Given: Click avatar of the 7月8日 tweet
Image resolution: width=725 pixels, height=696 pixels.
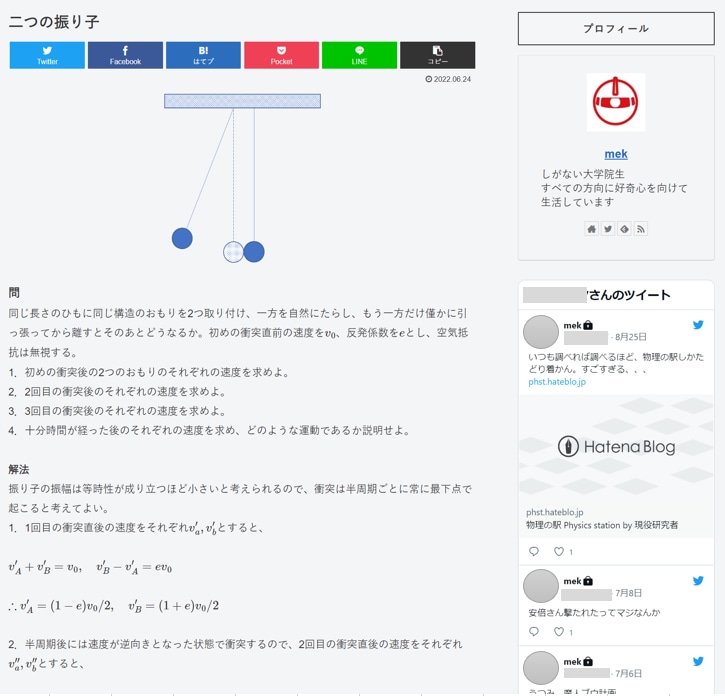Looking at the screenshot, I should (541, 586).
